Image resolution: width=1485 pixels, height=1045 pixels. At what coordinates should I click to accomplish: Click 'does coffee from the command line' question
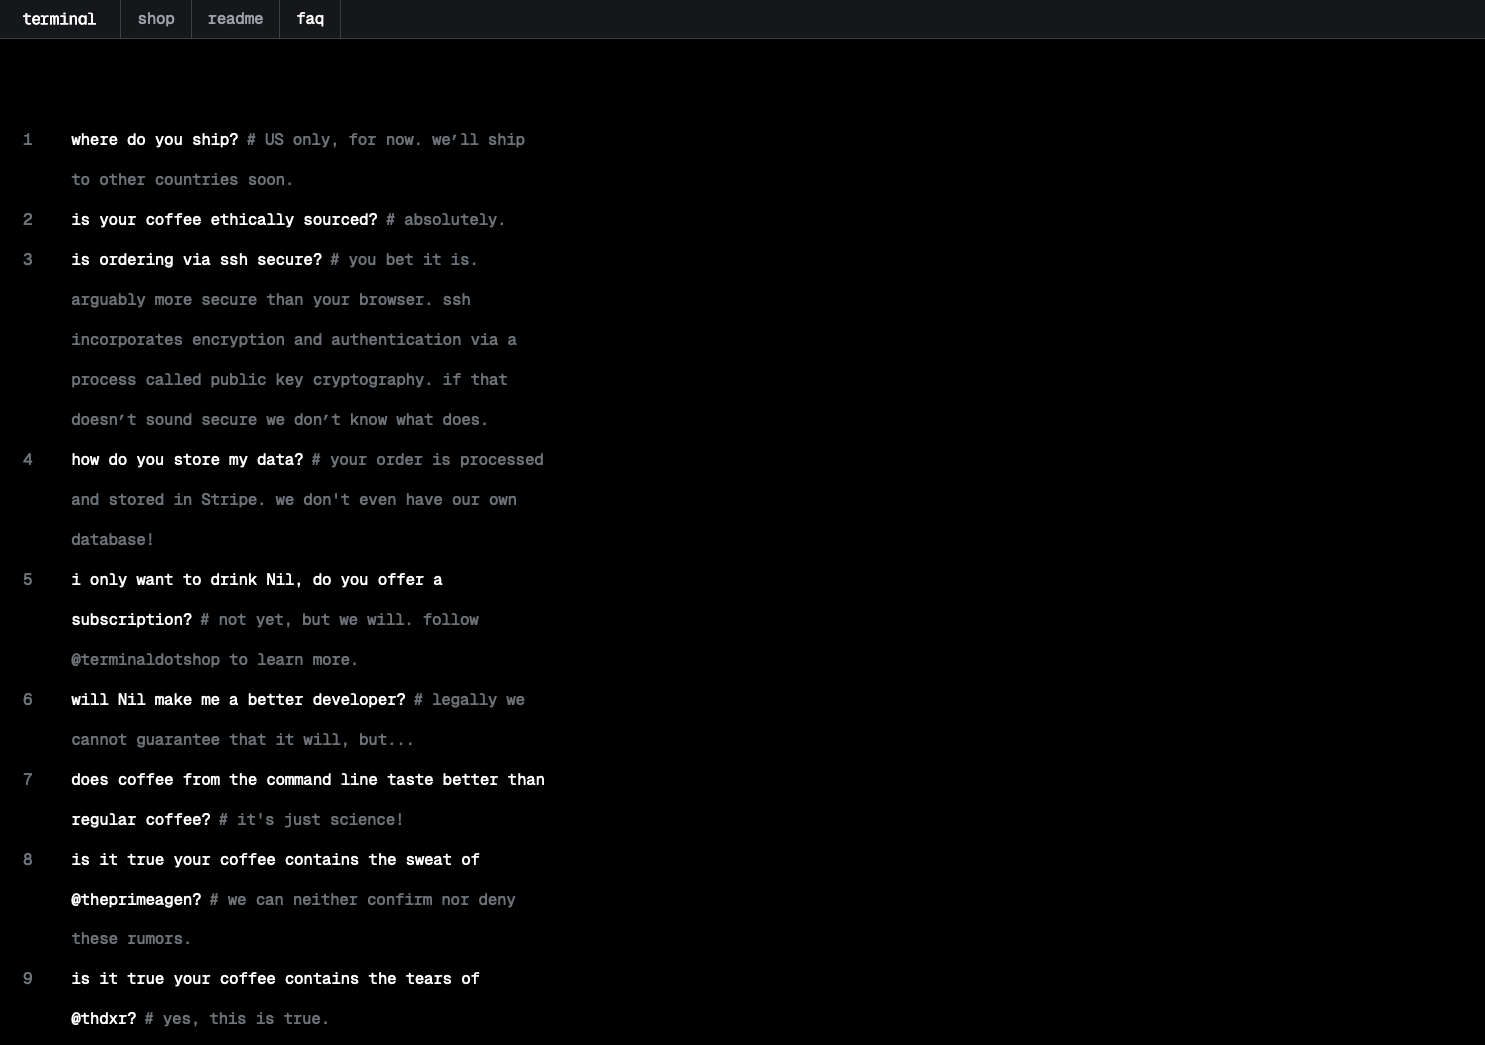308,780
